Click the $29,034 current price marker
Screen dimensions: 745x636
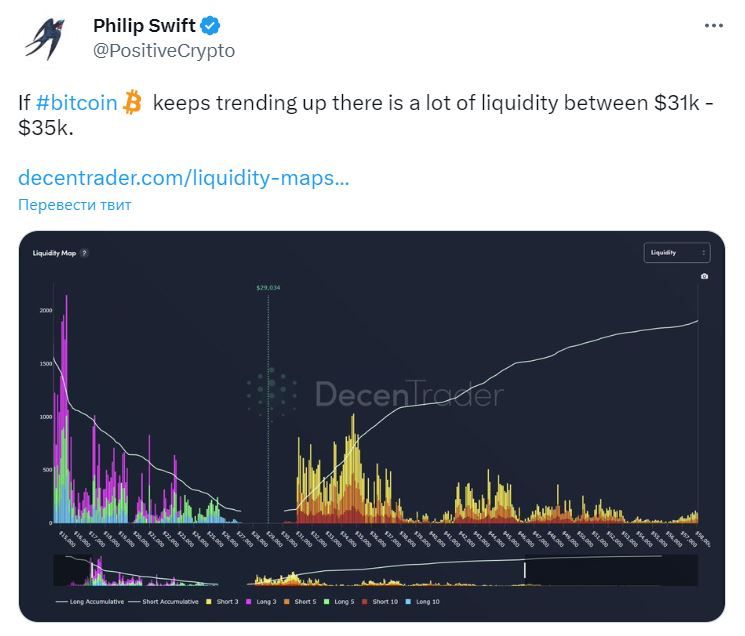[x=268, y=288]
